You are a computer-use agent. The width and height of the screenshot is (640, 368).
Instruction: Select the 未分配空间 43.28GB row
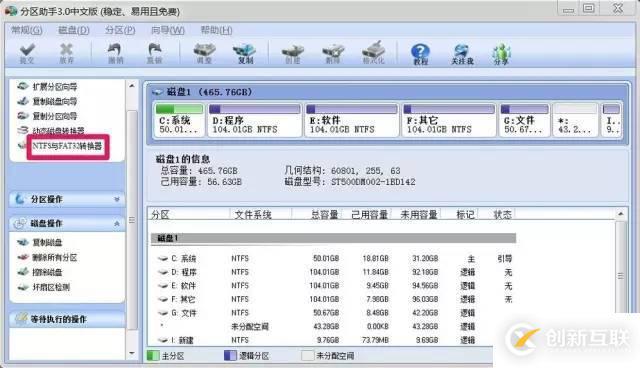click(333, 326)
